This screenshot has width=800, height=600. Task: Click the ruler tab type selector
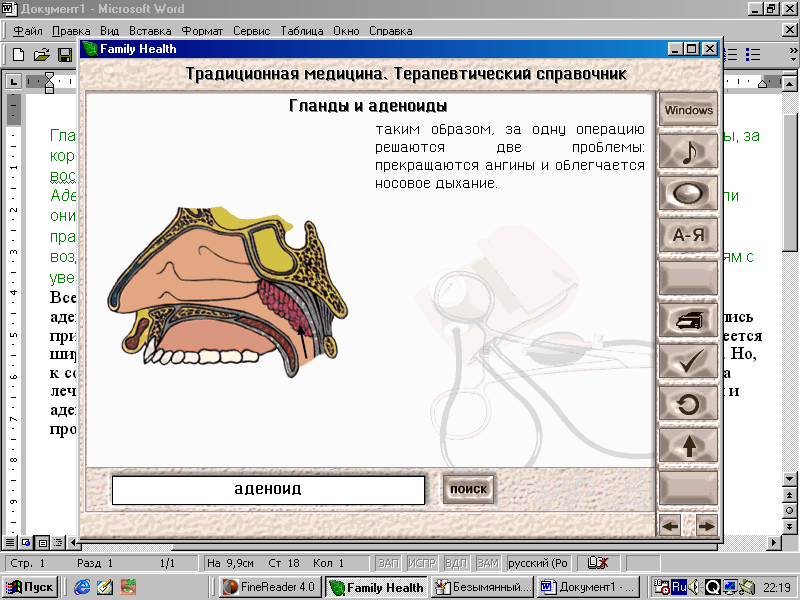[x=14, y=82]
